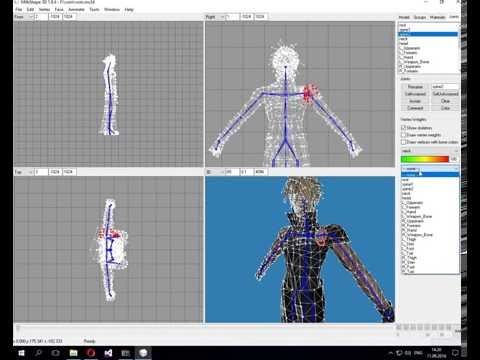Select L_Weapon_Bone in the upper joints list
The image size is (480, 360).
pyautogui.click(x=414, y=62)
